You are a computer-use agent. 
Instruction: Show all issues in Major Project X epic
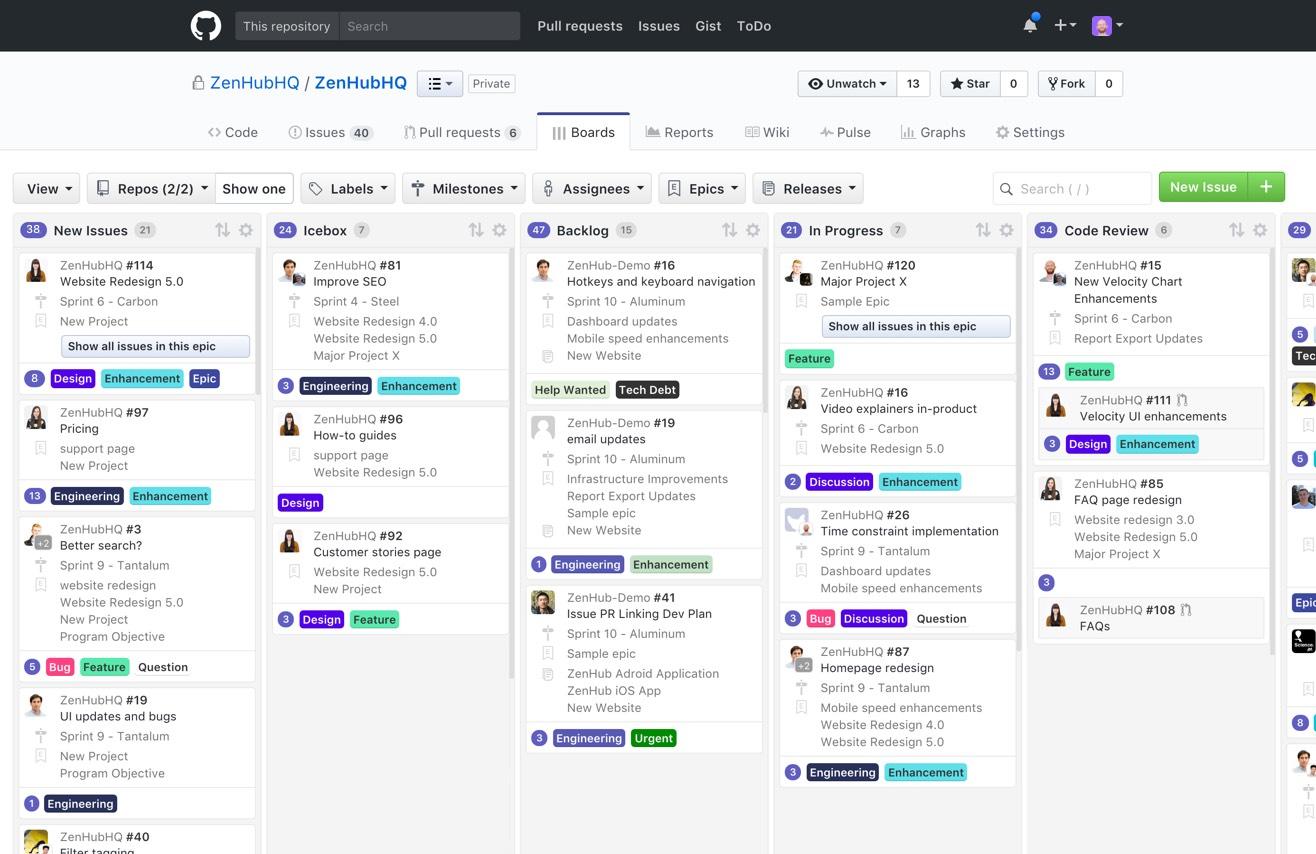(916, 326)
